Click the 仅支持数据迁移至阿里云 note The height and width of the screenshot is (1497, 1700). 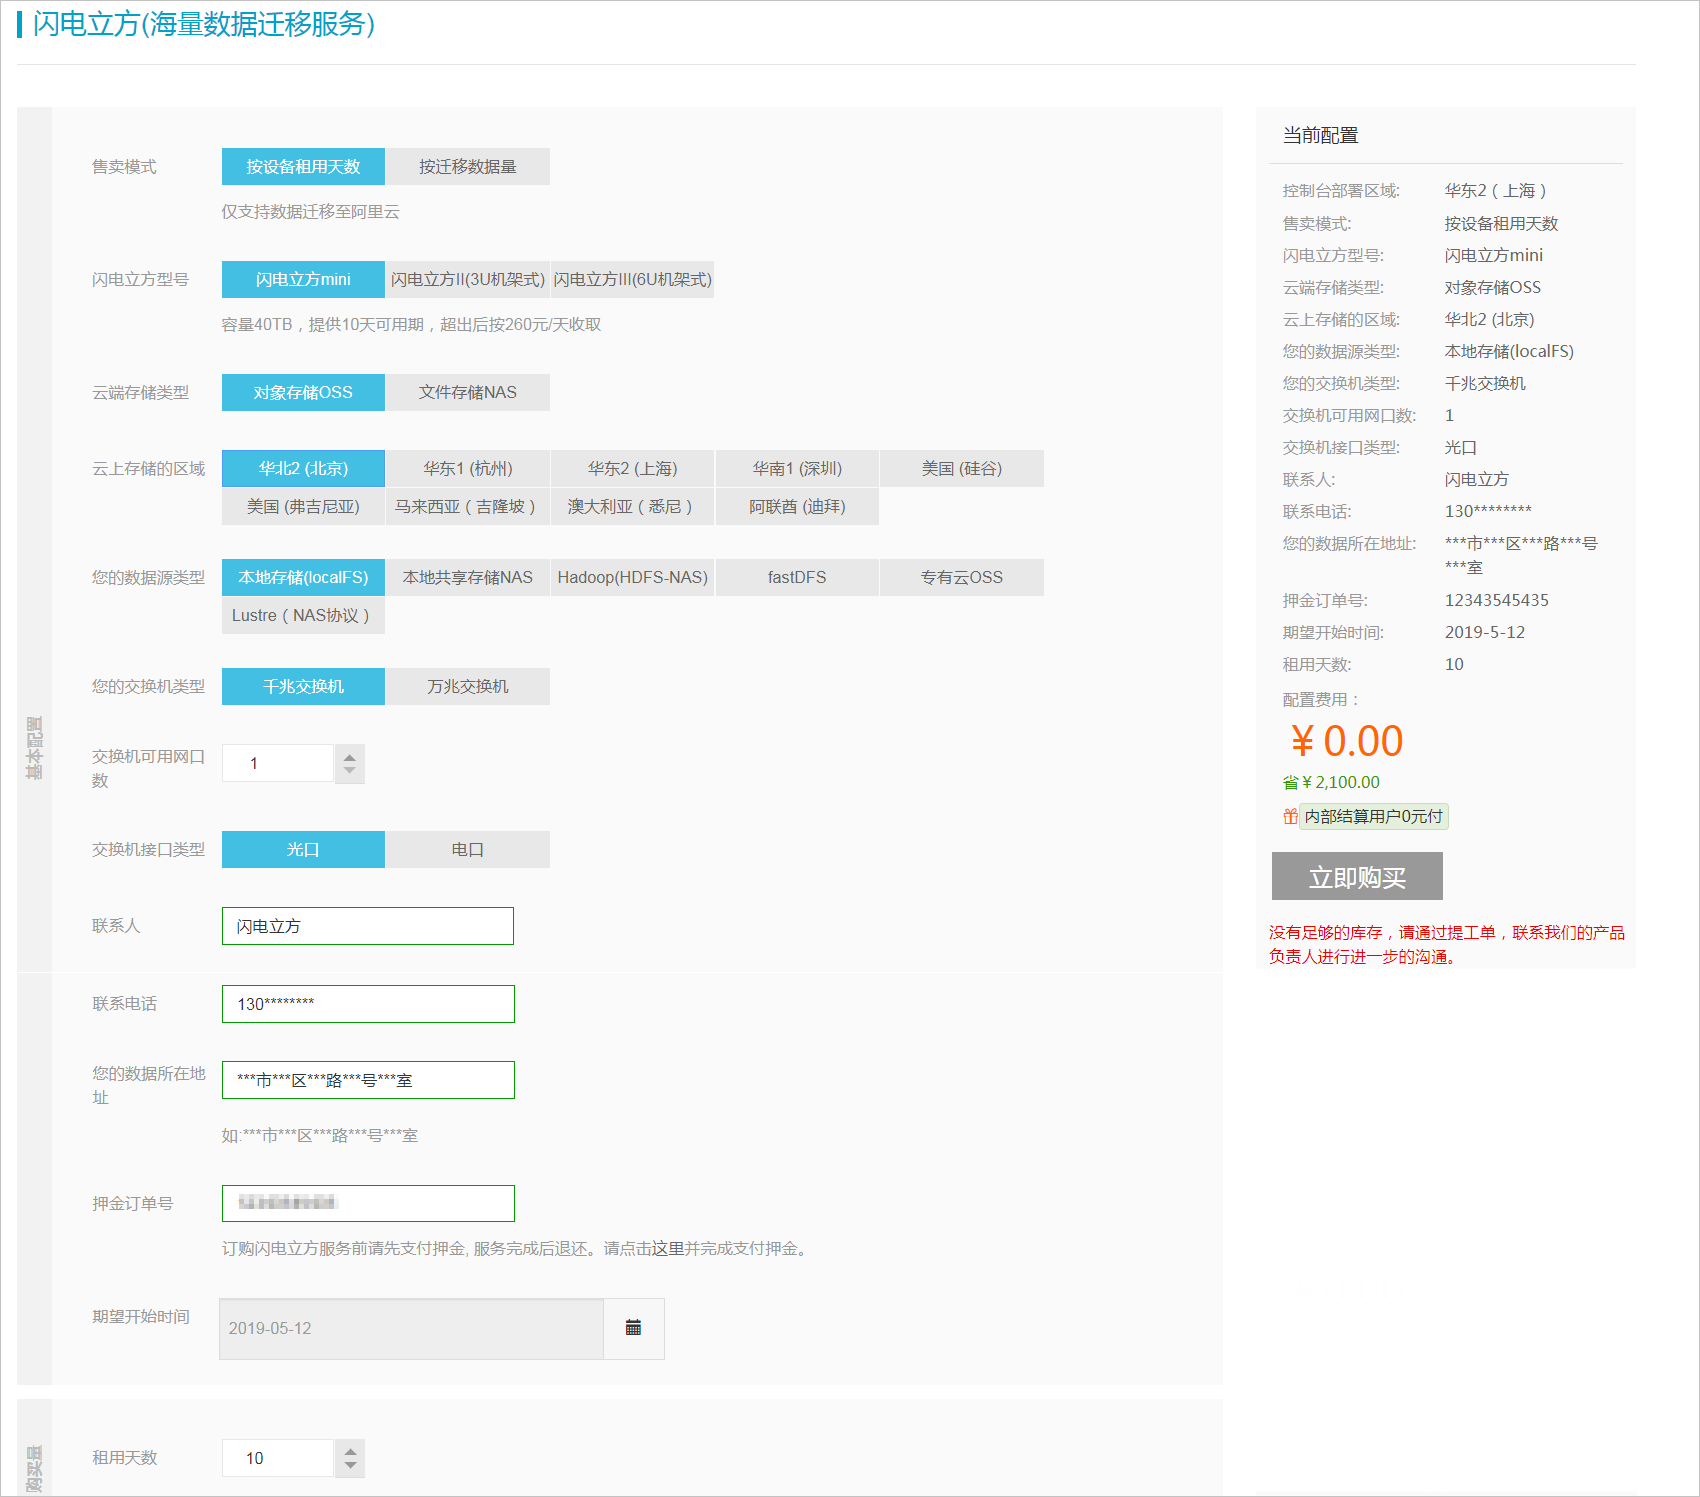311,212
